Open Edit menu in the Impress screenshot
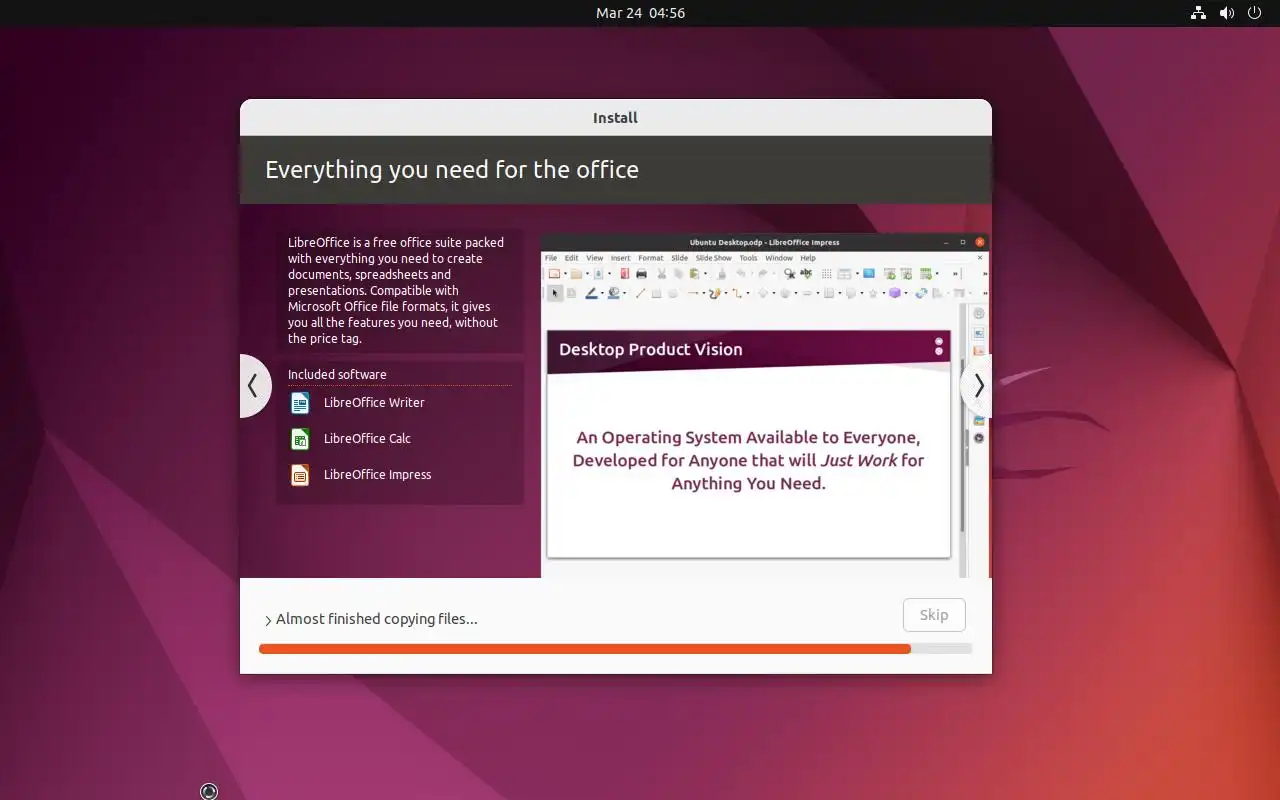This screenshot has width=1280, height=800. pyautogui.click(x=571, y=258)
